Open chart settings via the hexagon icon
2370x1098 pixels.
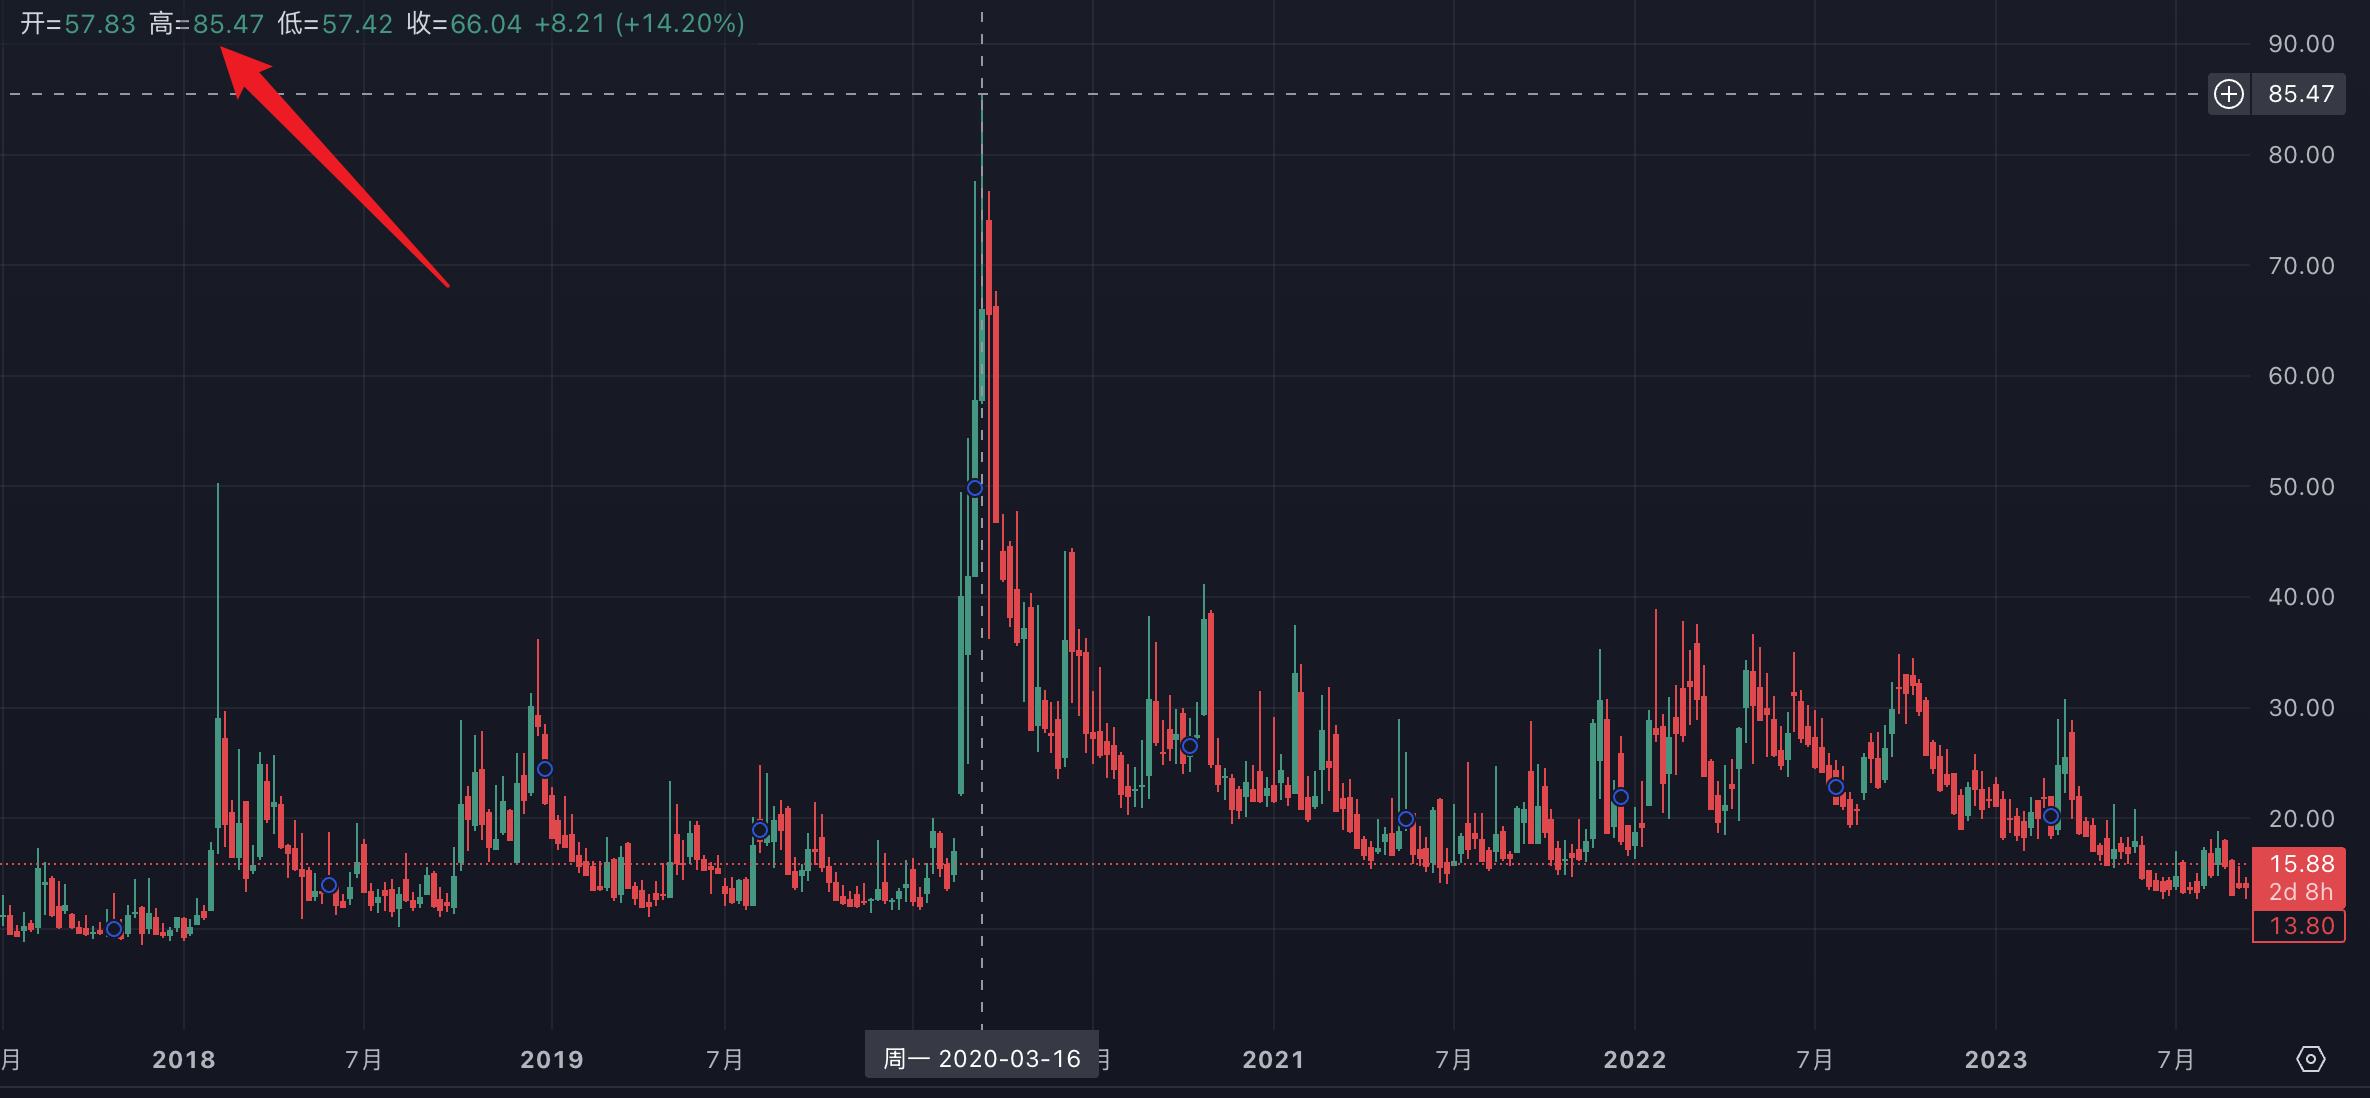[2313, 1058]
